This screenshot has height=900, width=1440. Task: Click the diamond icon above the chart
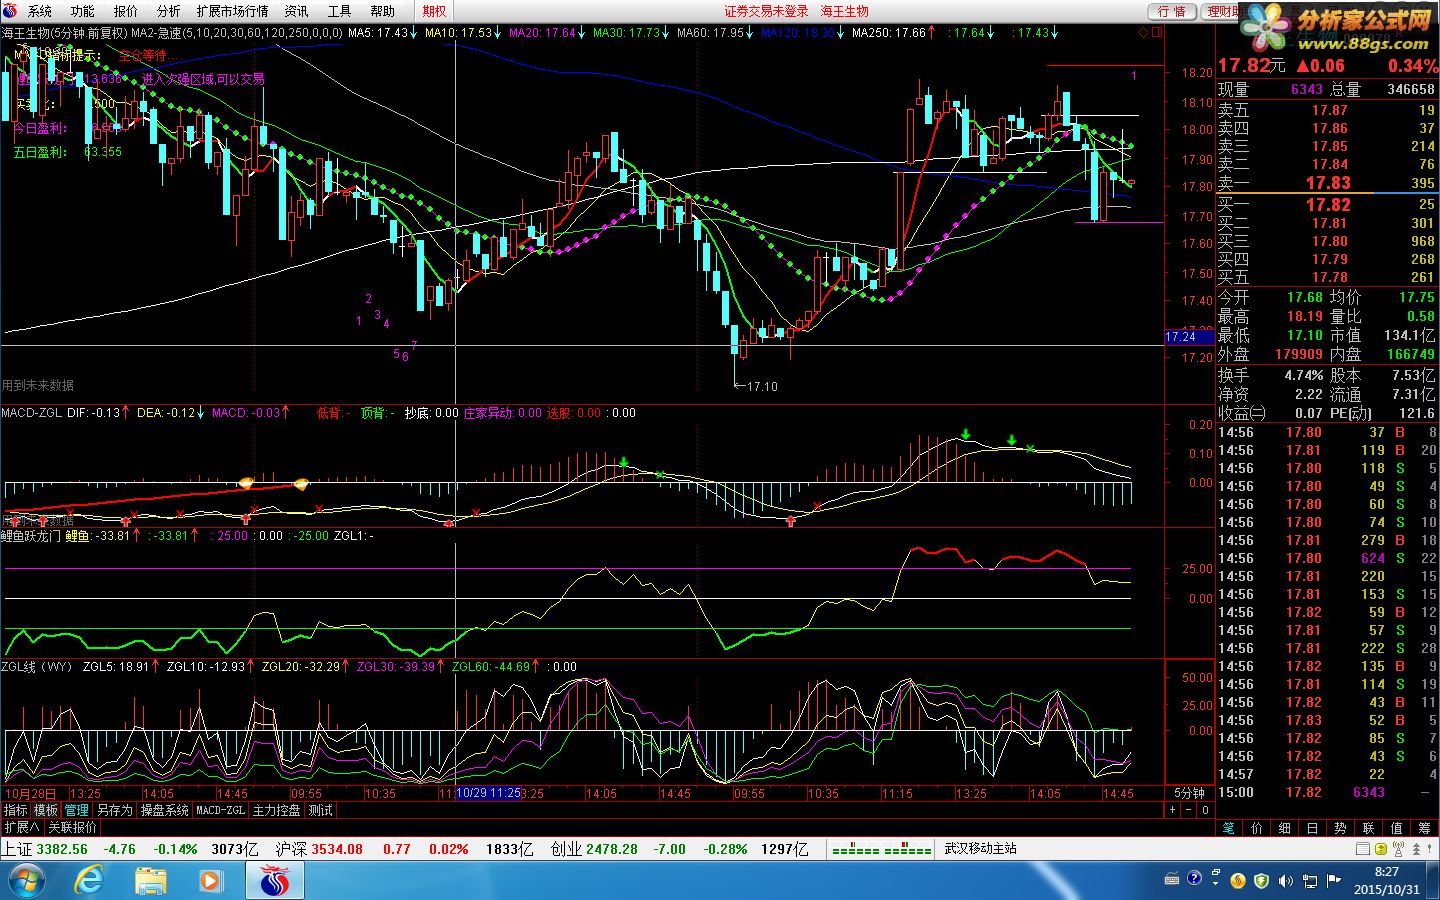point(1145,32)
